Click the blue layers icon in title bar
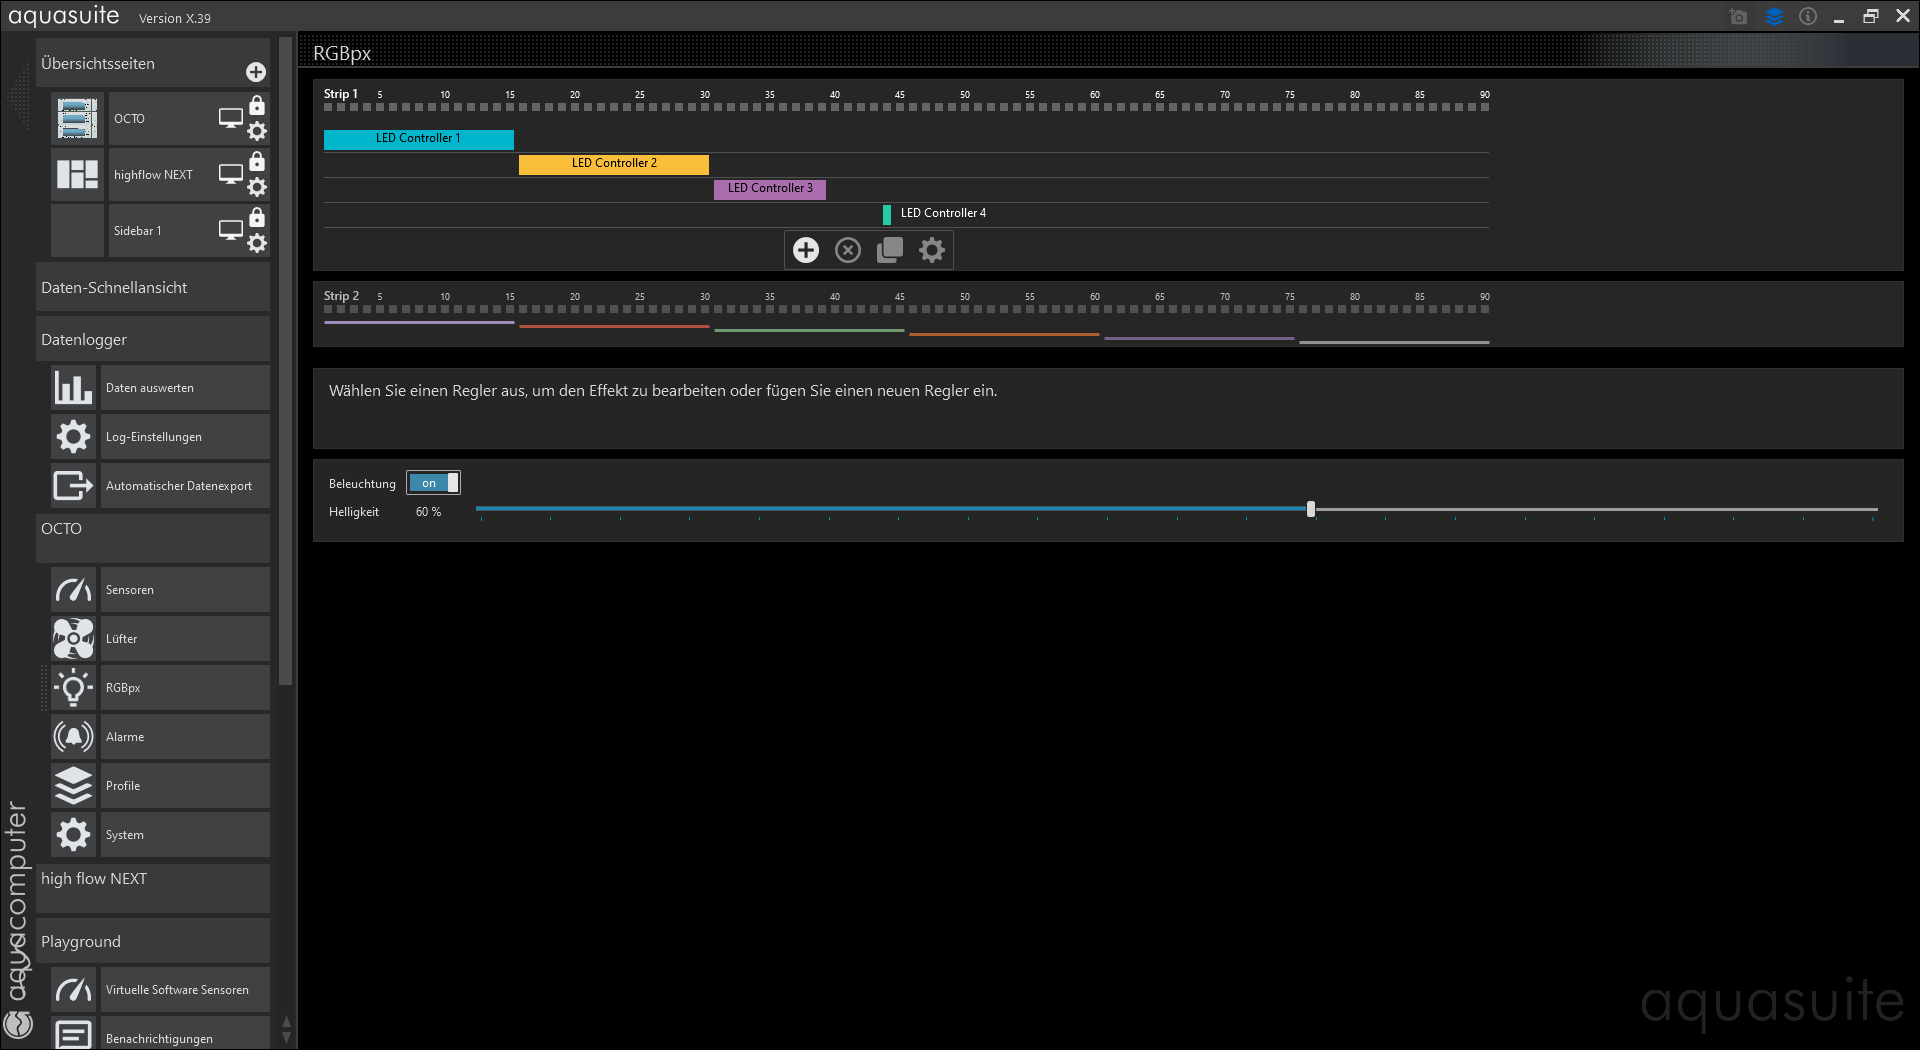 click(x=1775, y=16)
